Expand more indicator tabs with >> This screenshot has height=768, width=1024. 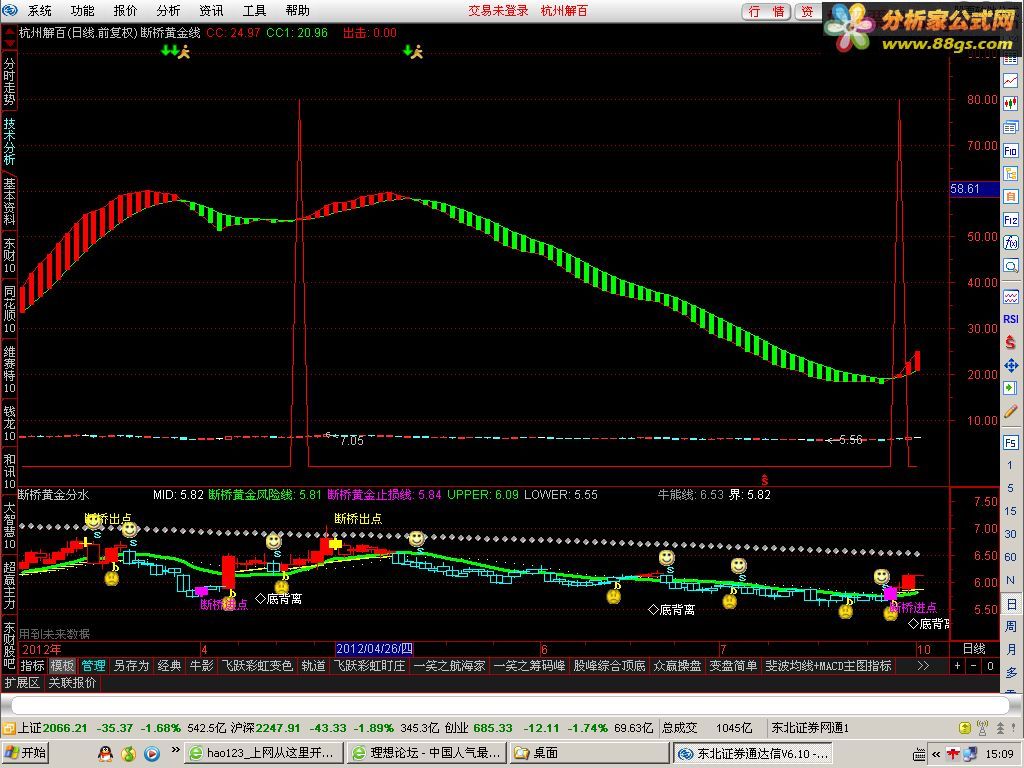point(923,665)
